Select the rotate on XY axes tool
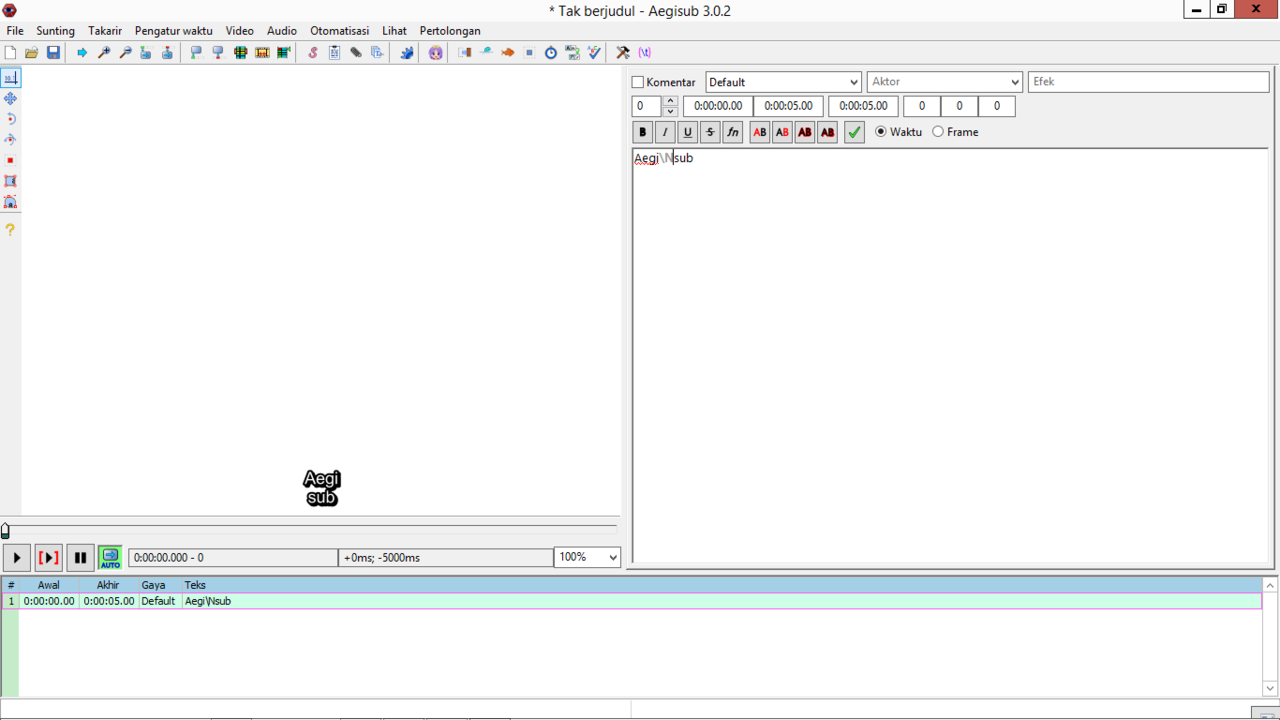This screenshot has height=720, width=1280. [x=10, y=139]
